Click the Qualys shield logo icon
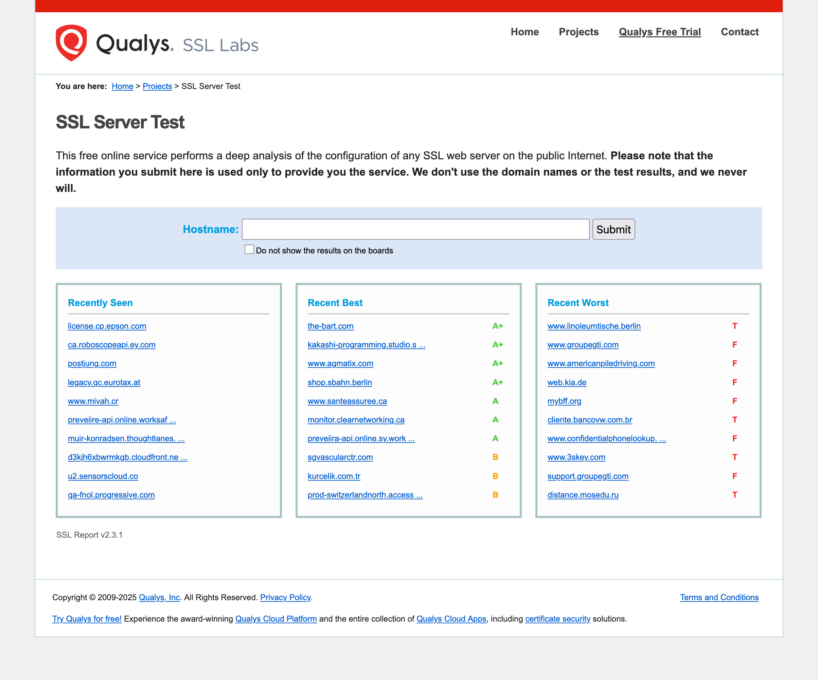The width and height of the screenshot is (818, 680). click(71, 43)
